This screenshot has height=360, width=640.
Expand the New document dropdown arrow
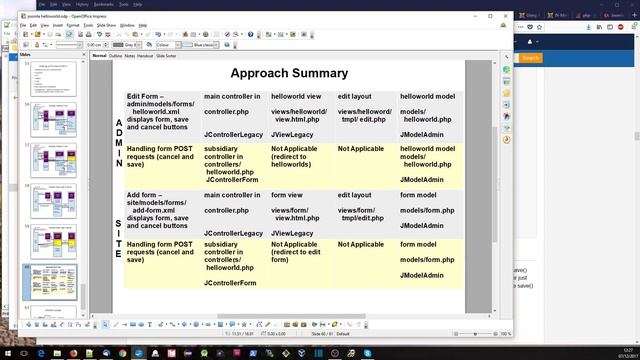click(x=31, y=35)
